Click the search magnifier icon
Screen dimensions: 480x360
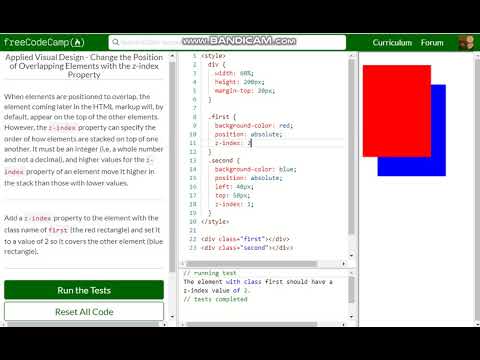[116, 42]
